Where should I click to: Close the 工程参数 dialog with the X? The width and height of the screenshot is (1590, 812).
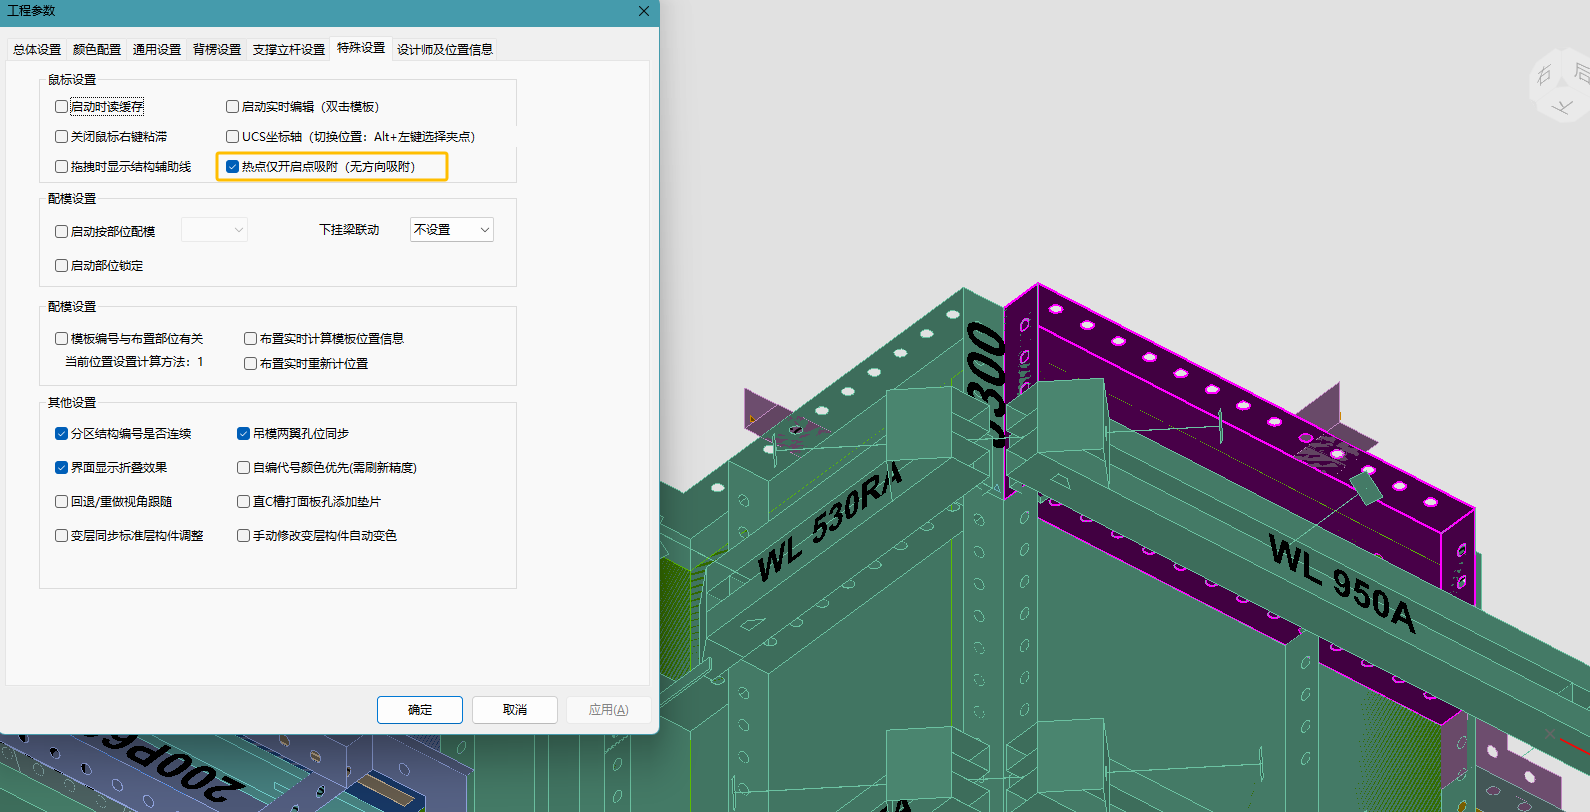point(644,11)
